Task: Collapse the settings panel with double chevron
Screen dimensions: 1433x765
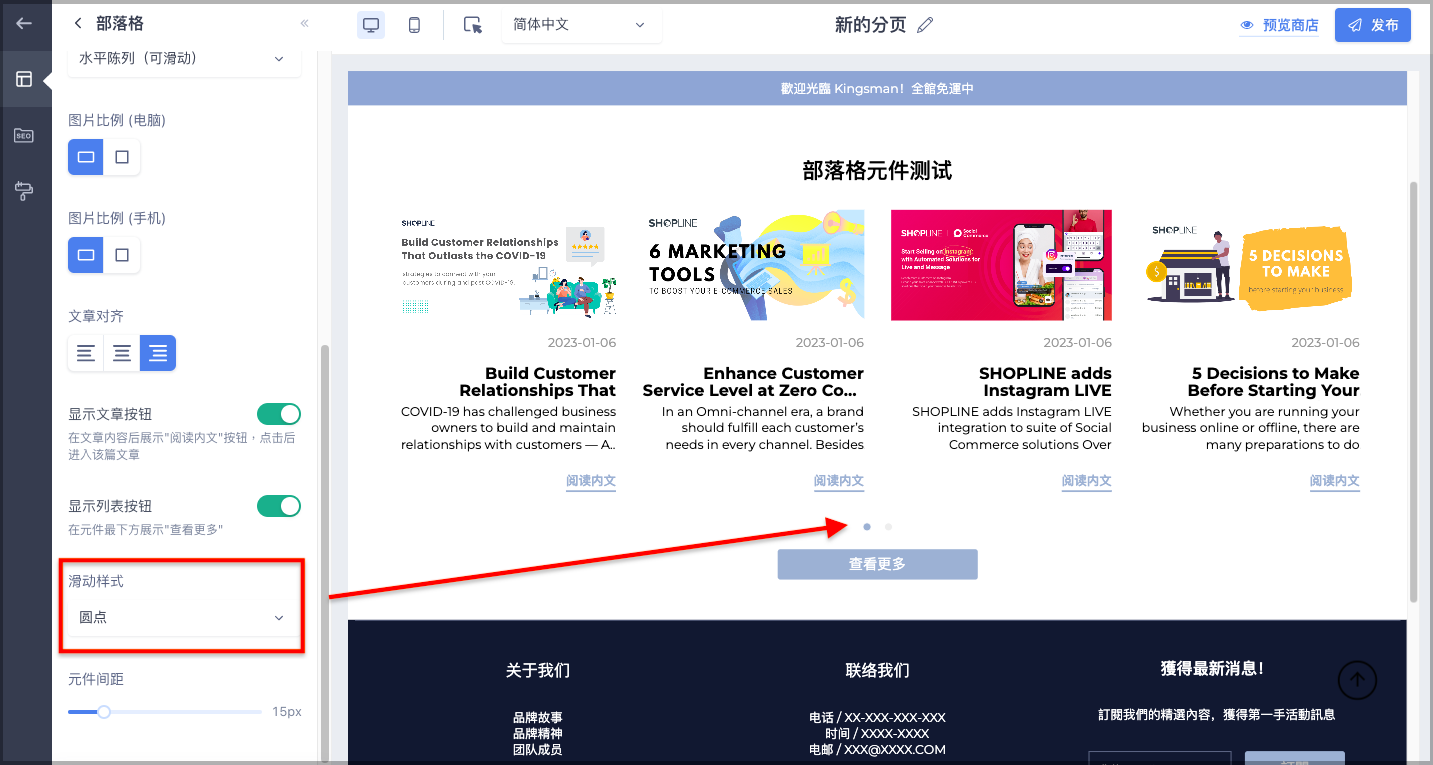Action: coord(304,24)
